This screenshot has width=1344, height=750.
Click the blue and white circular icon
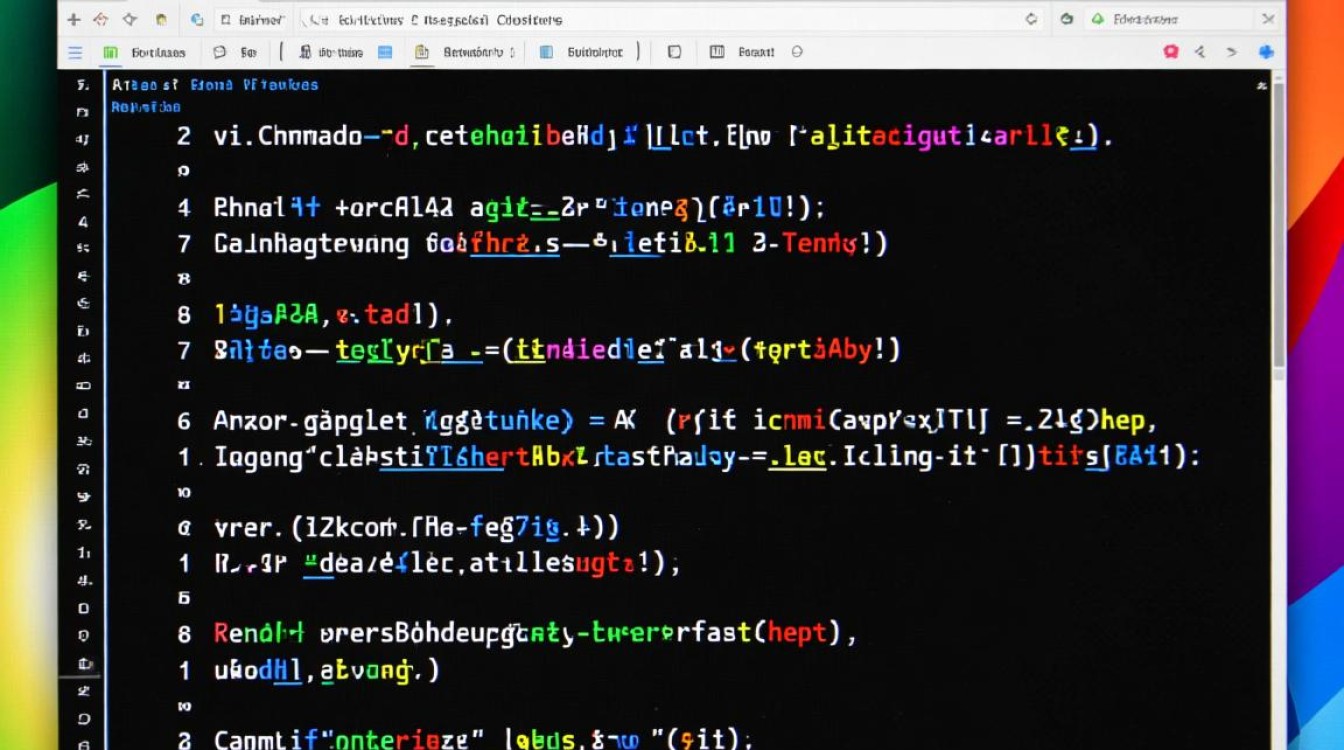pos(197,19)
